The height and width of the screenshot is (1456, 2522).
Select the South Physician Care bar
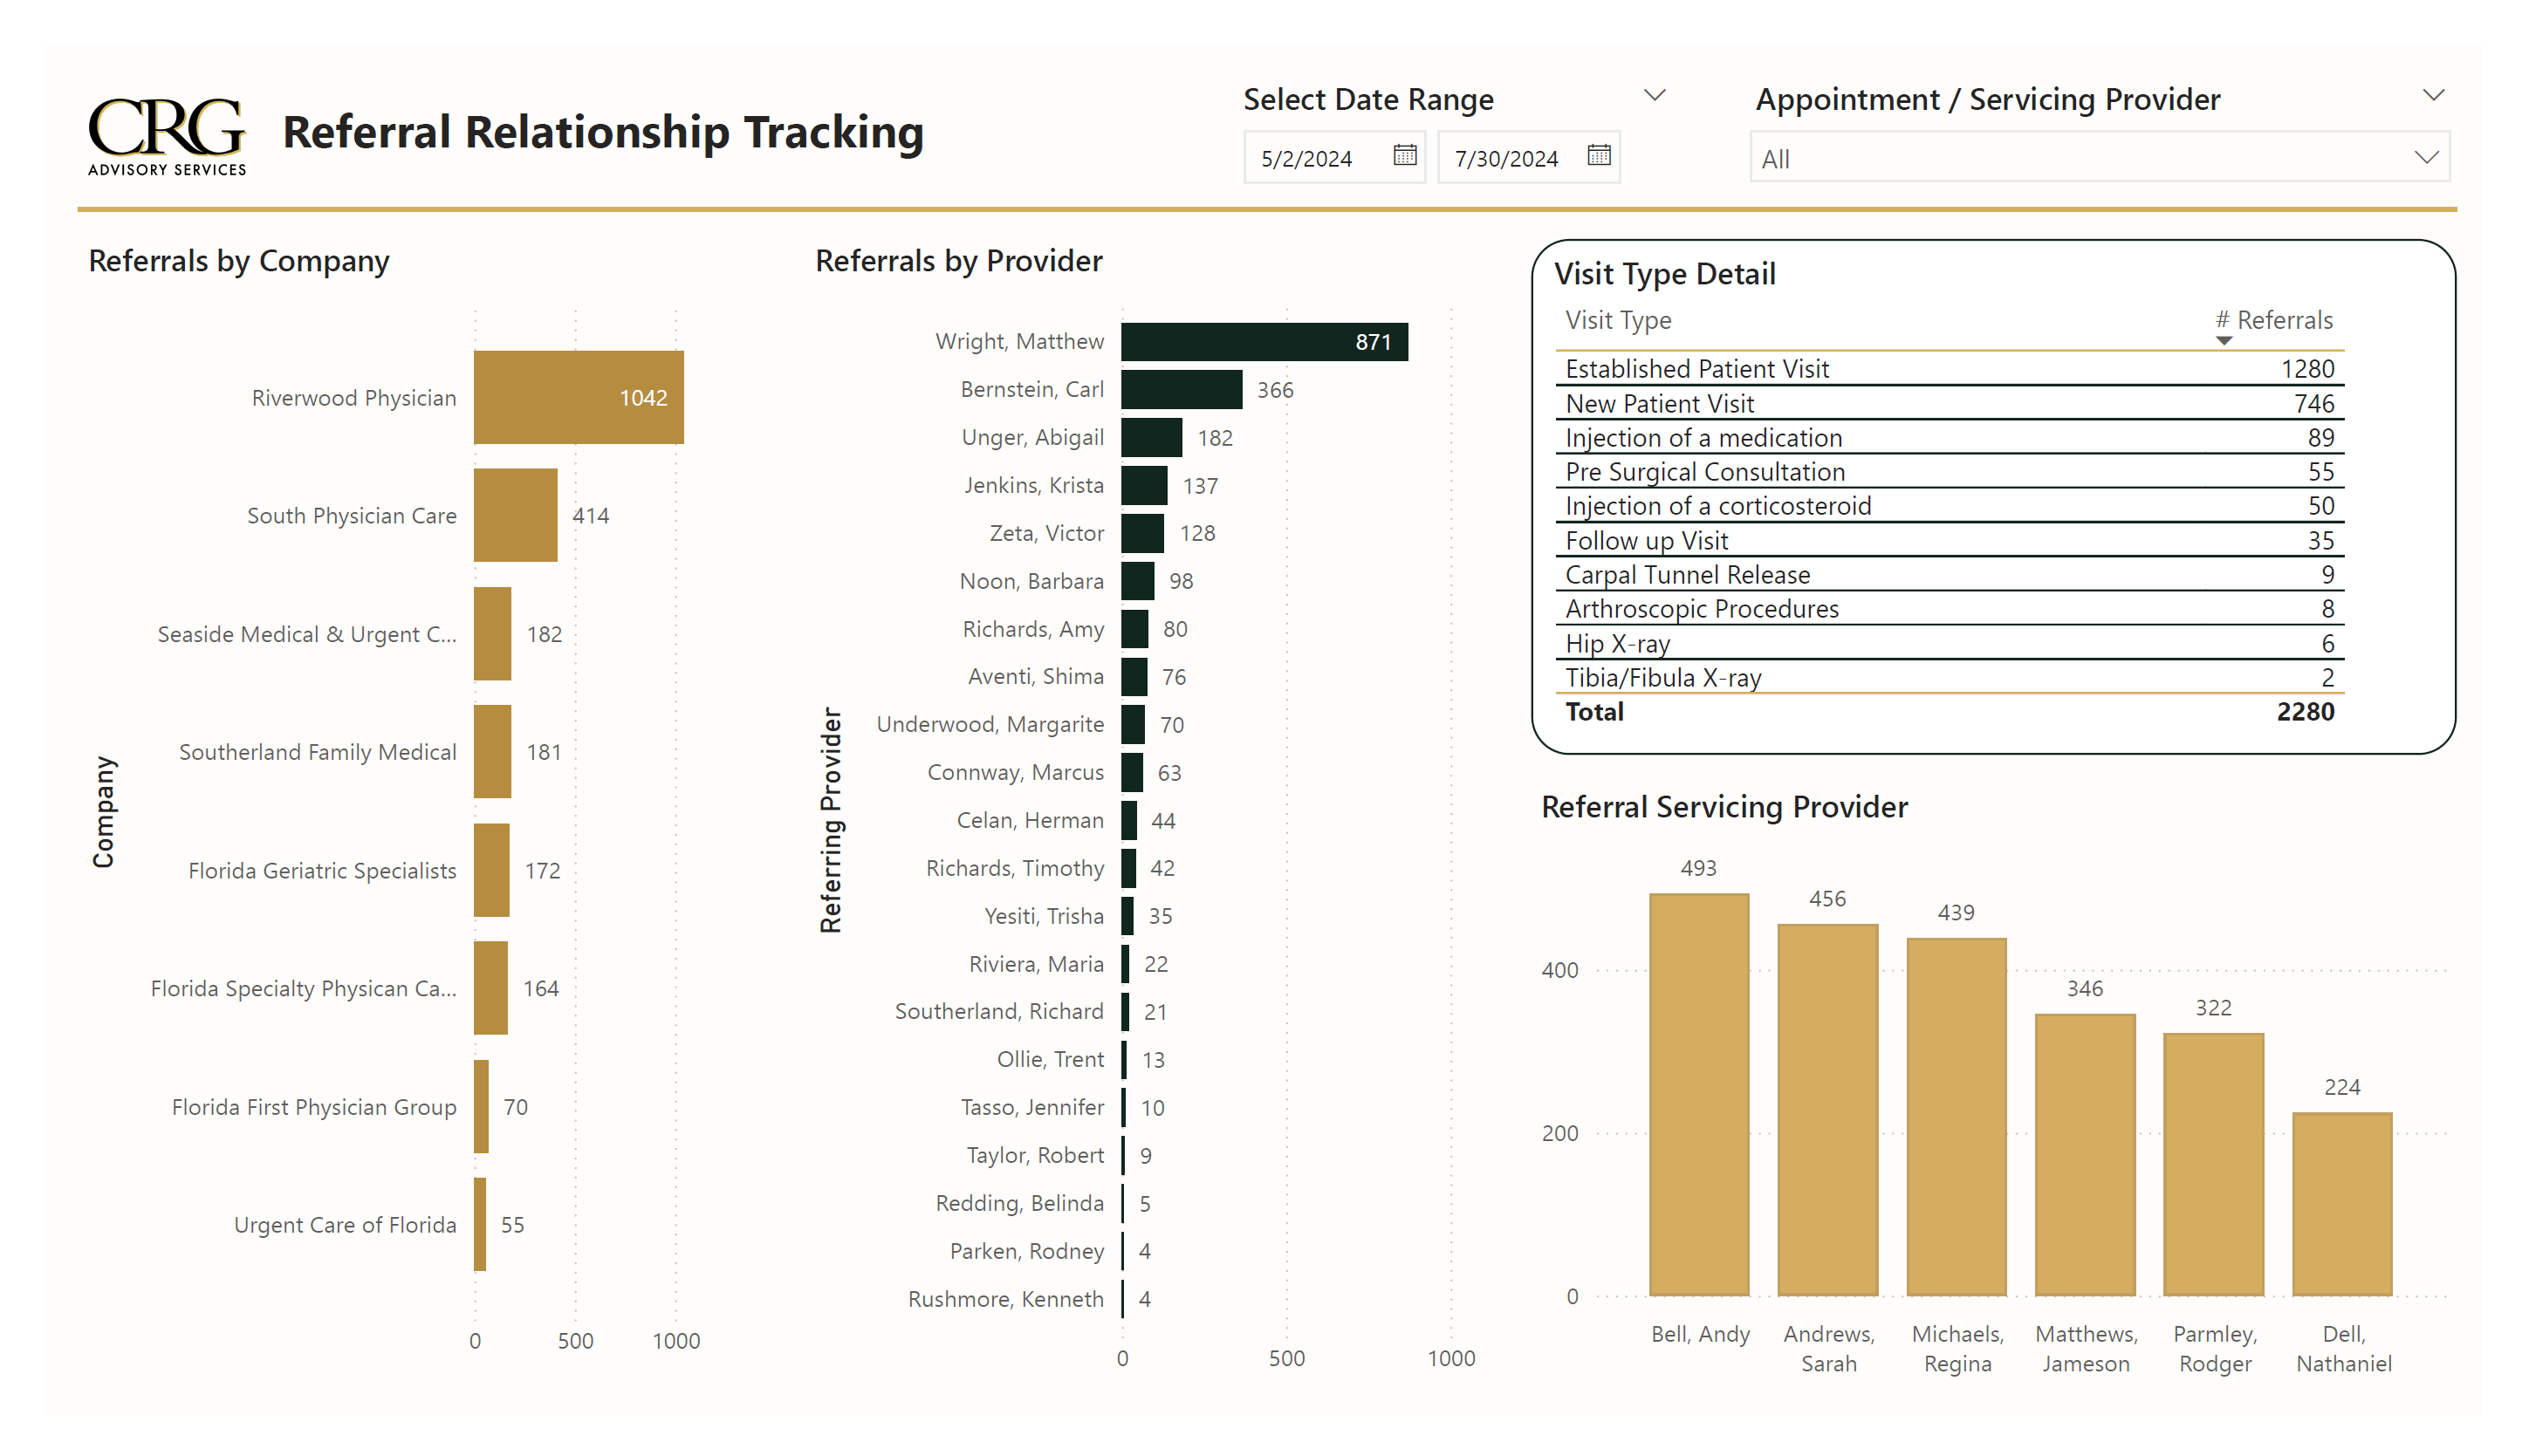point(515,515)
